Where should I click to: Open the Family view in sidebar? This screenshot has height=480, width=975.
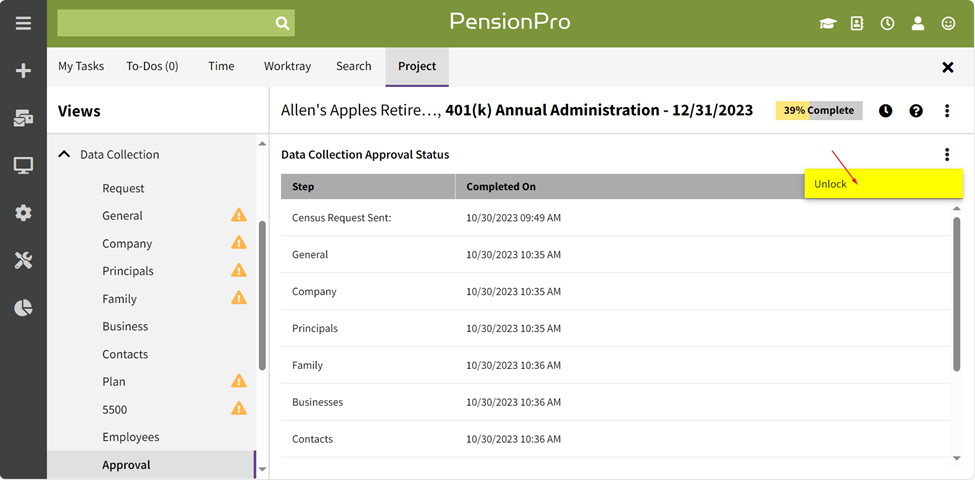pyautogui.click(x=119, y=299)
